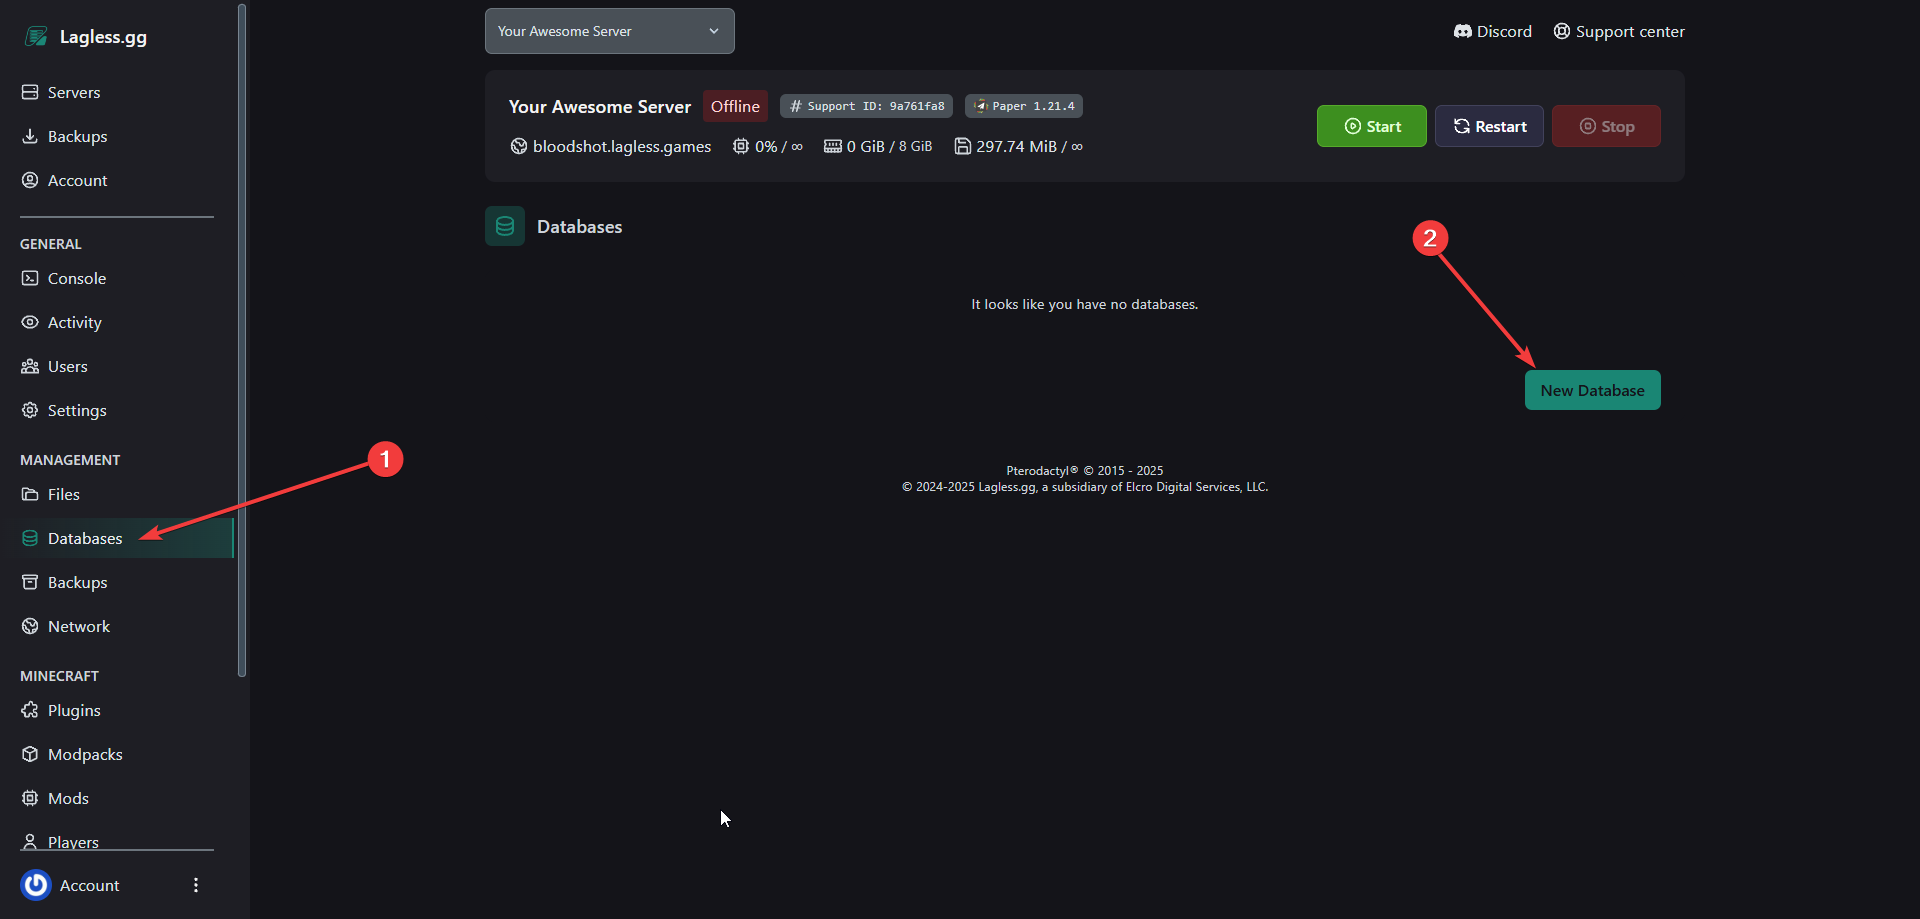
Task: Open the Users group icon
Action: 30,366
